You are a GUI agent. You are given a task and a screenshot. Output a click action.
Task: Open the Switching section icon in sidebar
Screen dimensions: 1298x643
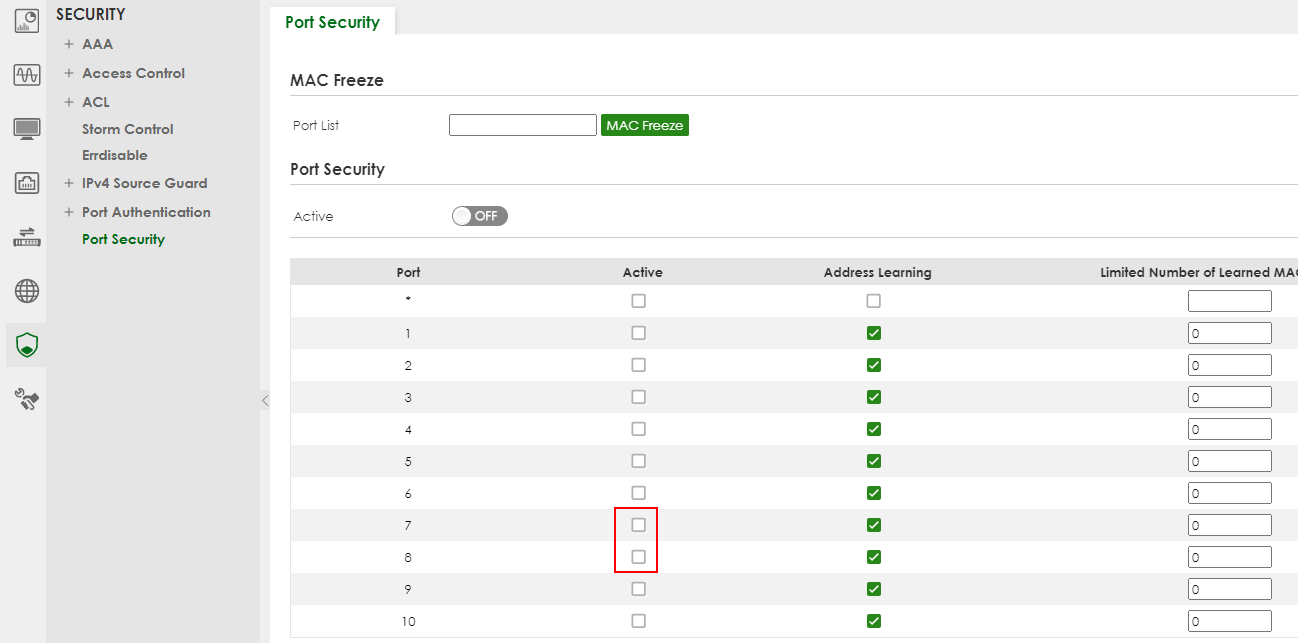(x=25, y=237)
